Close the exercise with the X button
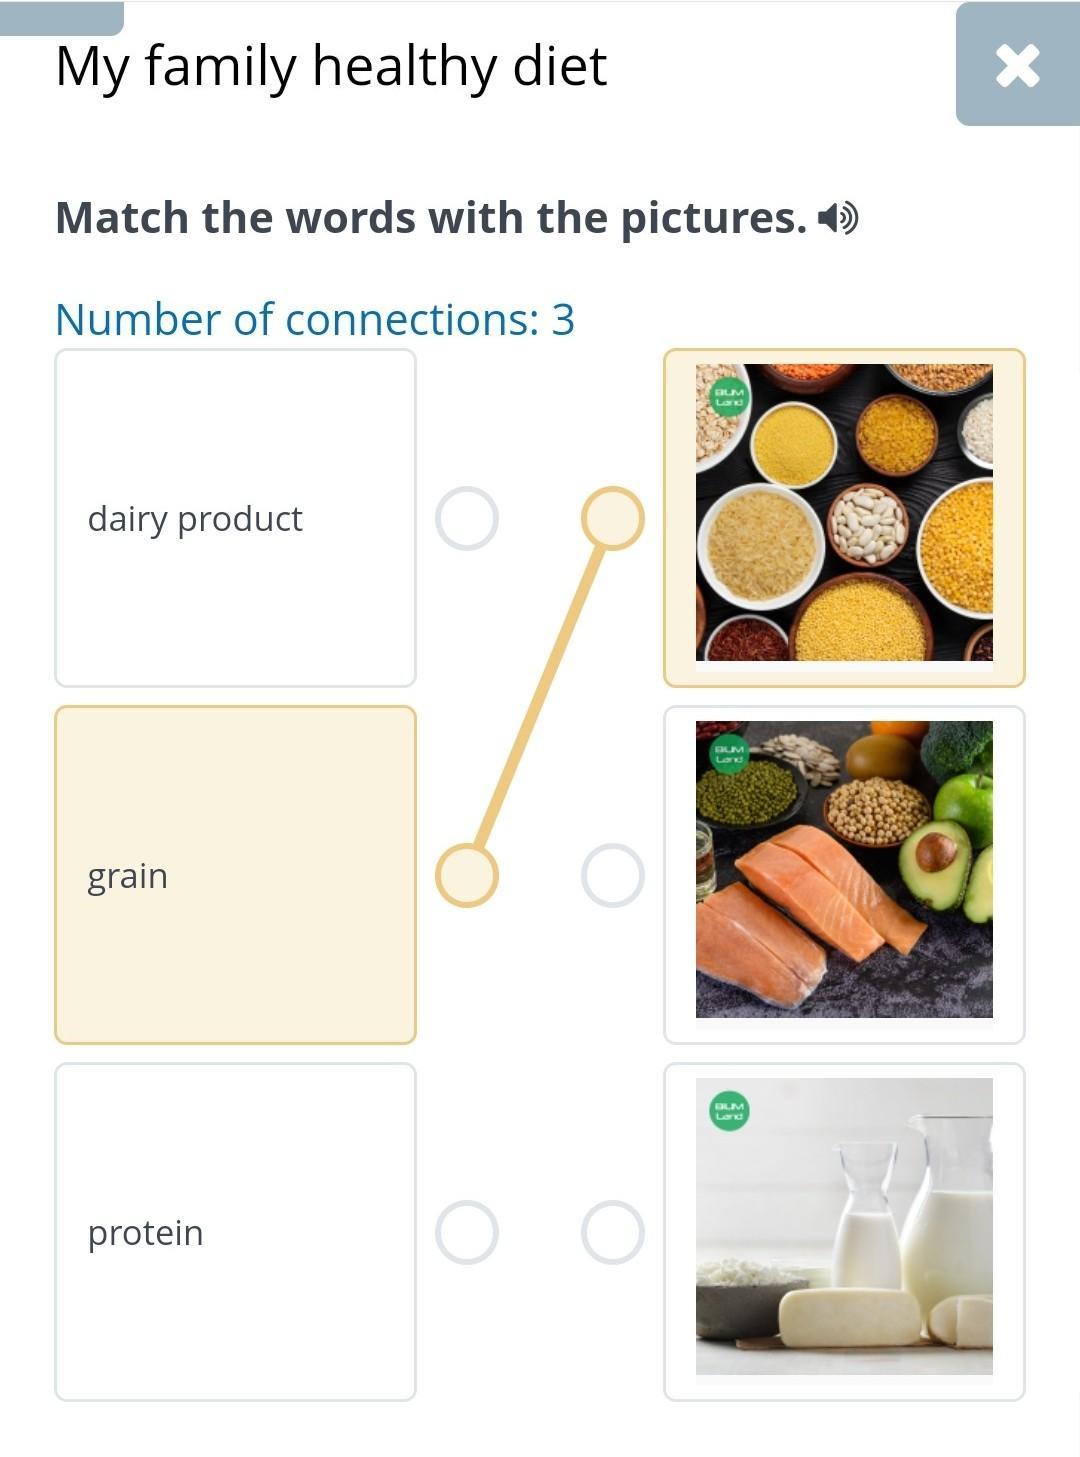Screen dimensions: 1080x1457 pyautogui.click(x=1017, y=65)
